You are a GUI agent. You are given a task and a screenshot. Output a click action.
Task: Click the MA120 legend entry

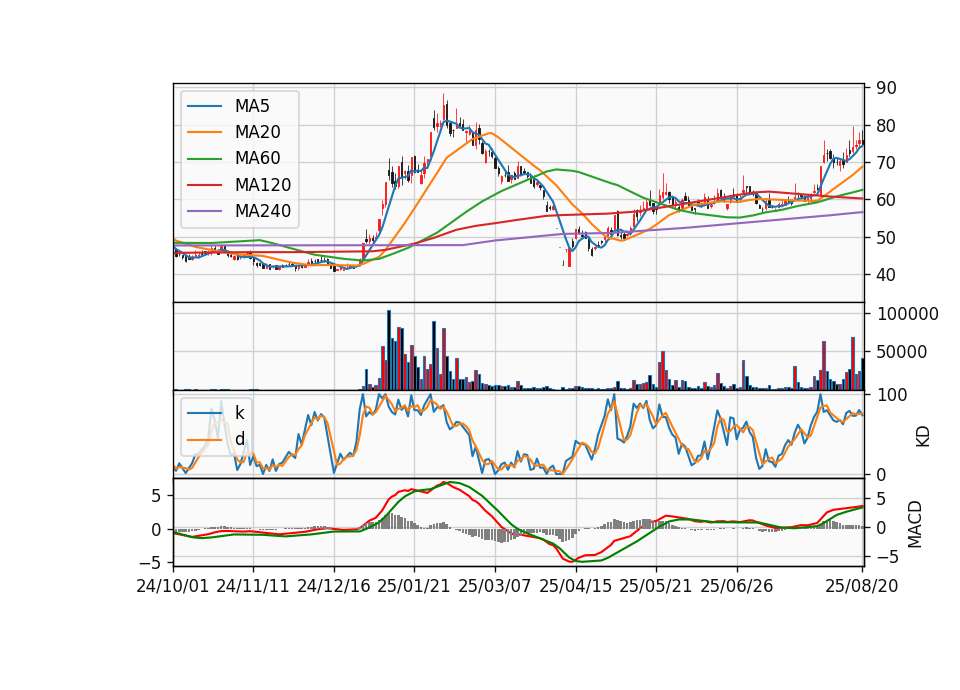[239, 184]
